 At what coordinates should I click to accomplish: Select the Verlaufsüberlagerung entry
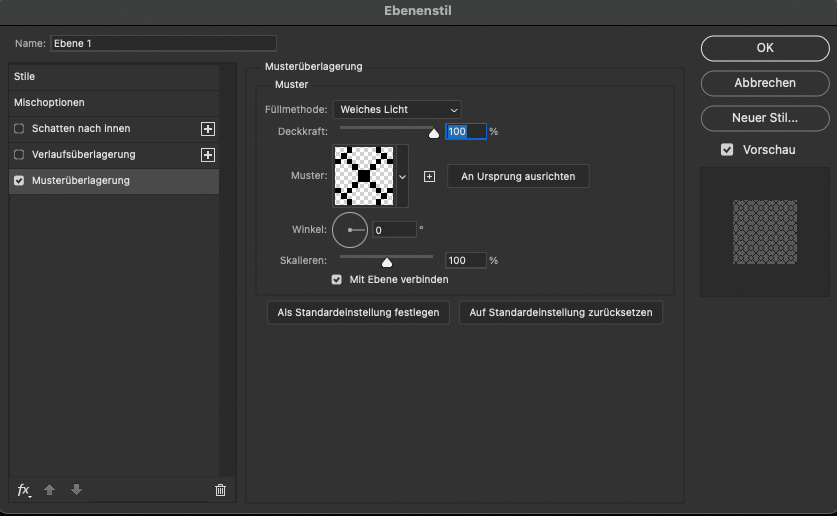(x=83, y=155)
